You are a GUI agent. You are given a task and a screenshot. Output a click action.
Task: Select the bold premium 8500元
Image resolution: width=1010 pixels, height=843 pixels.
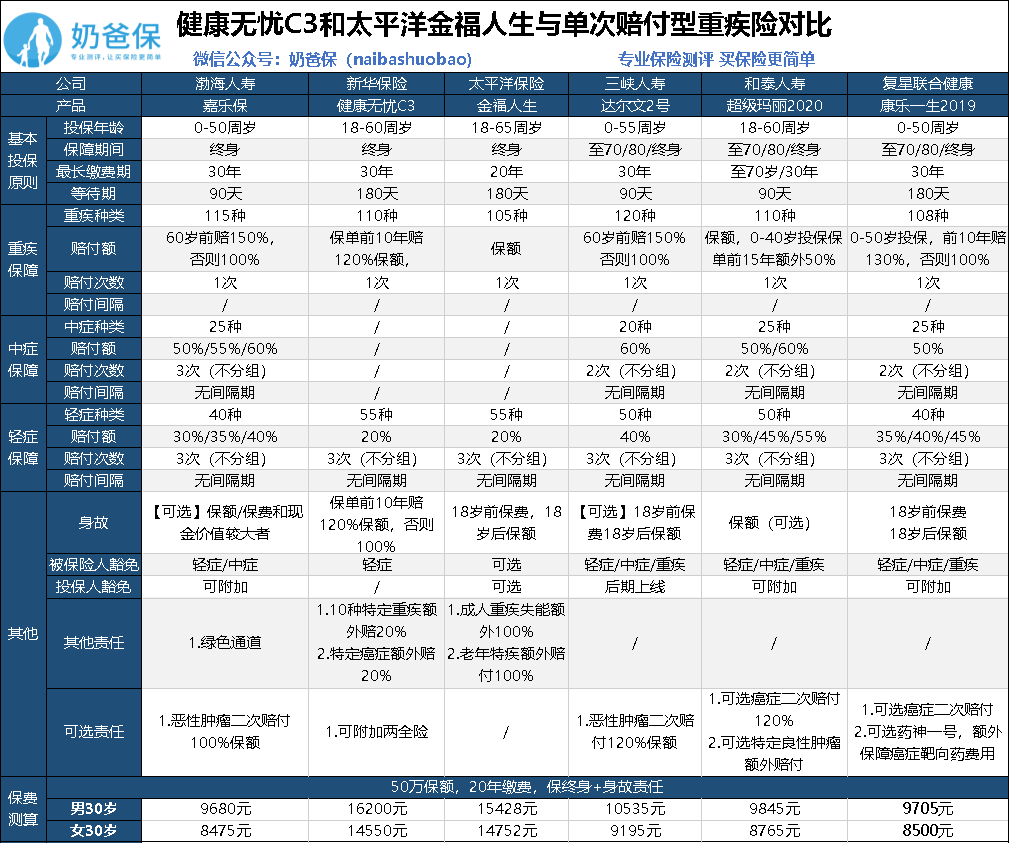pos(928,831)
